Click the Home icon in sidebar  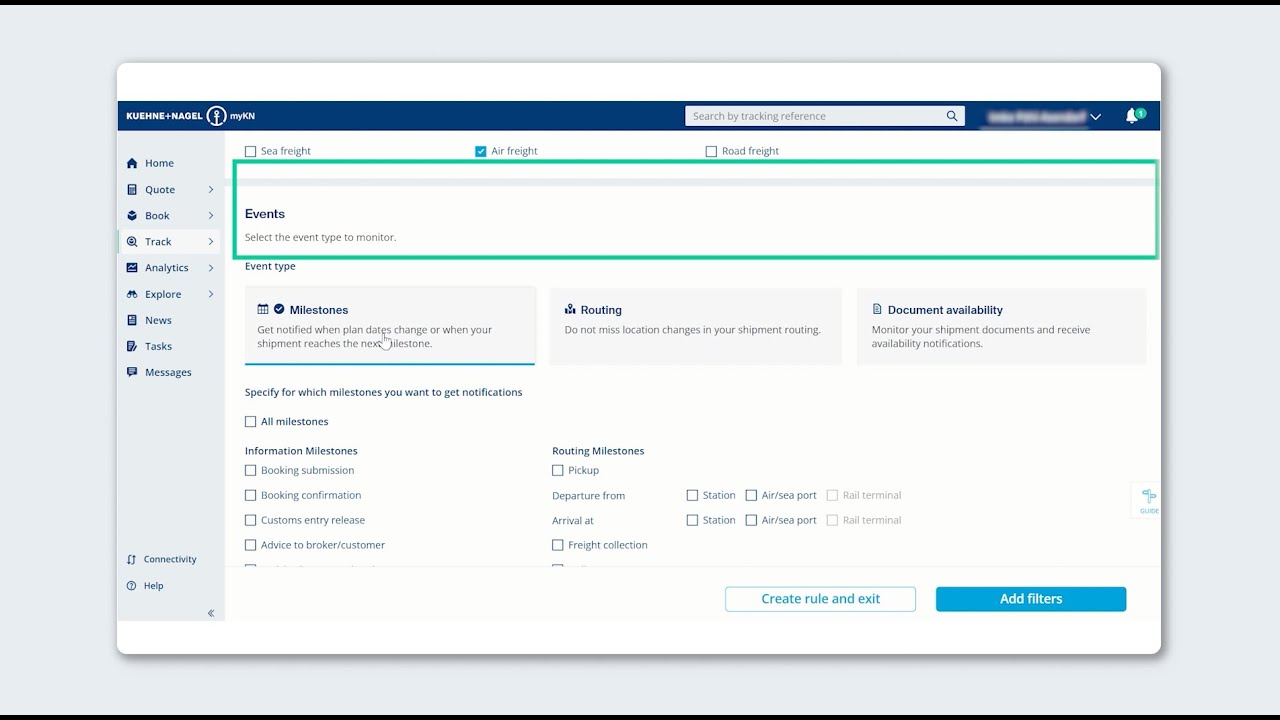pyautogui.click(x=132, y=163)
